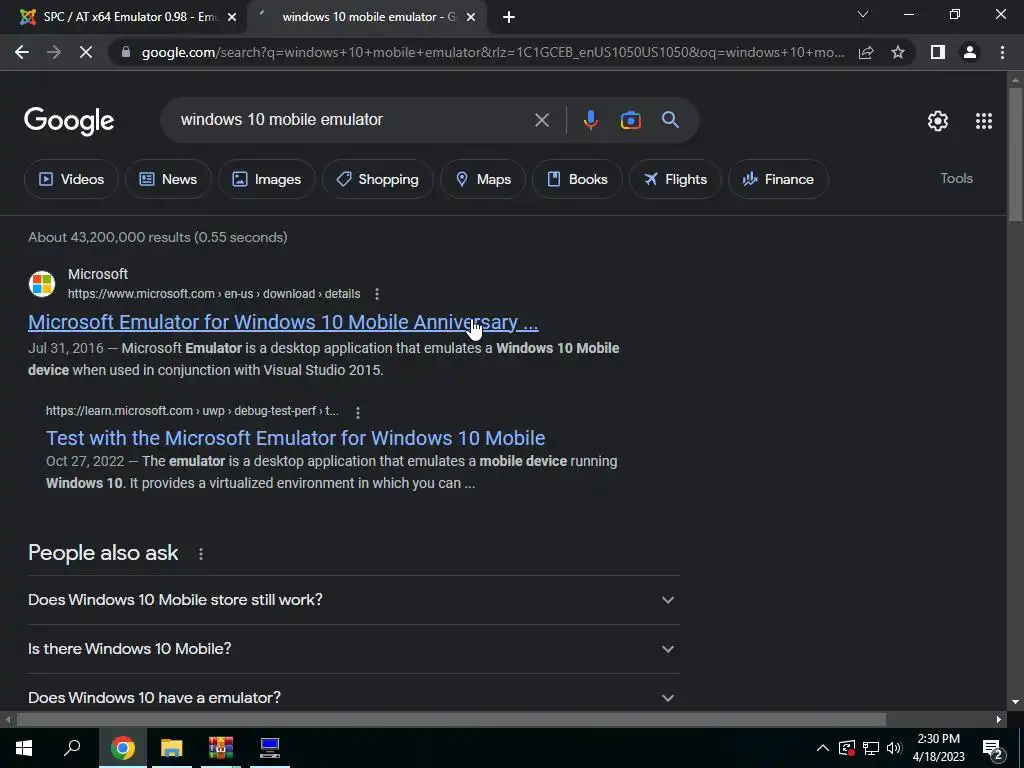
Task: Open the Chrome side panel icon
Action: click(x=938, y=52)
